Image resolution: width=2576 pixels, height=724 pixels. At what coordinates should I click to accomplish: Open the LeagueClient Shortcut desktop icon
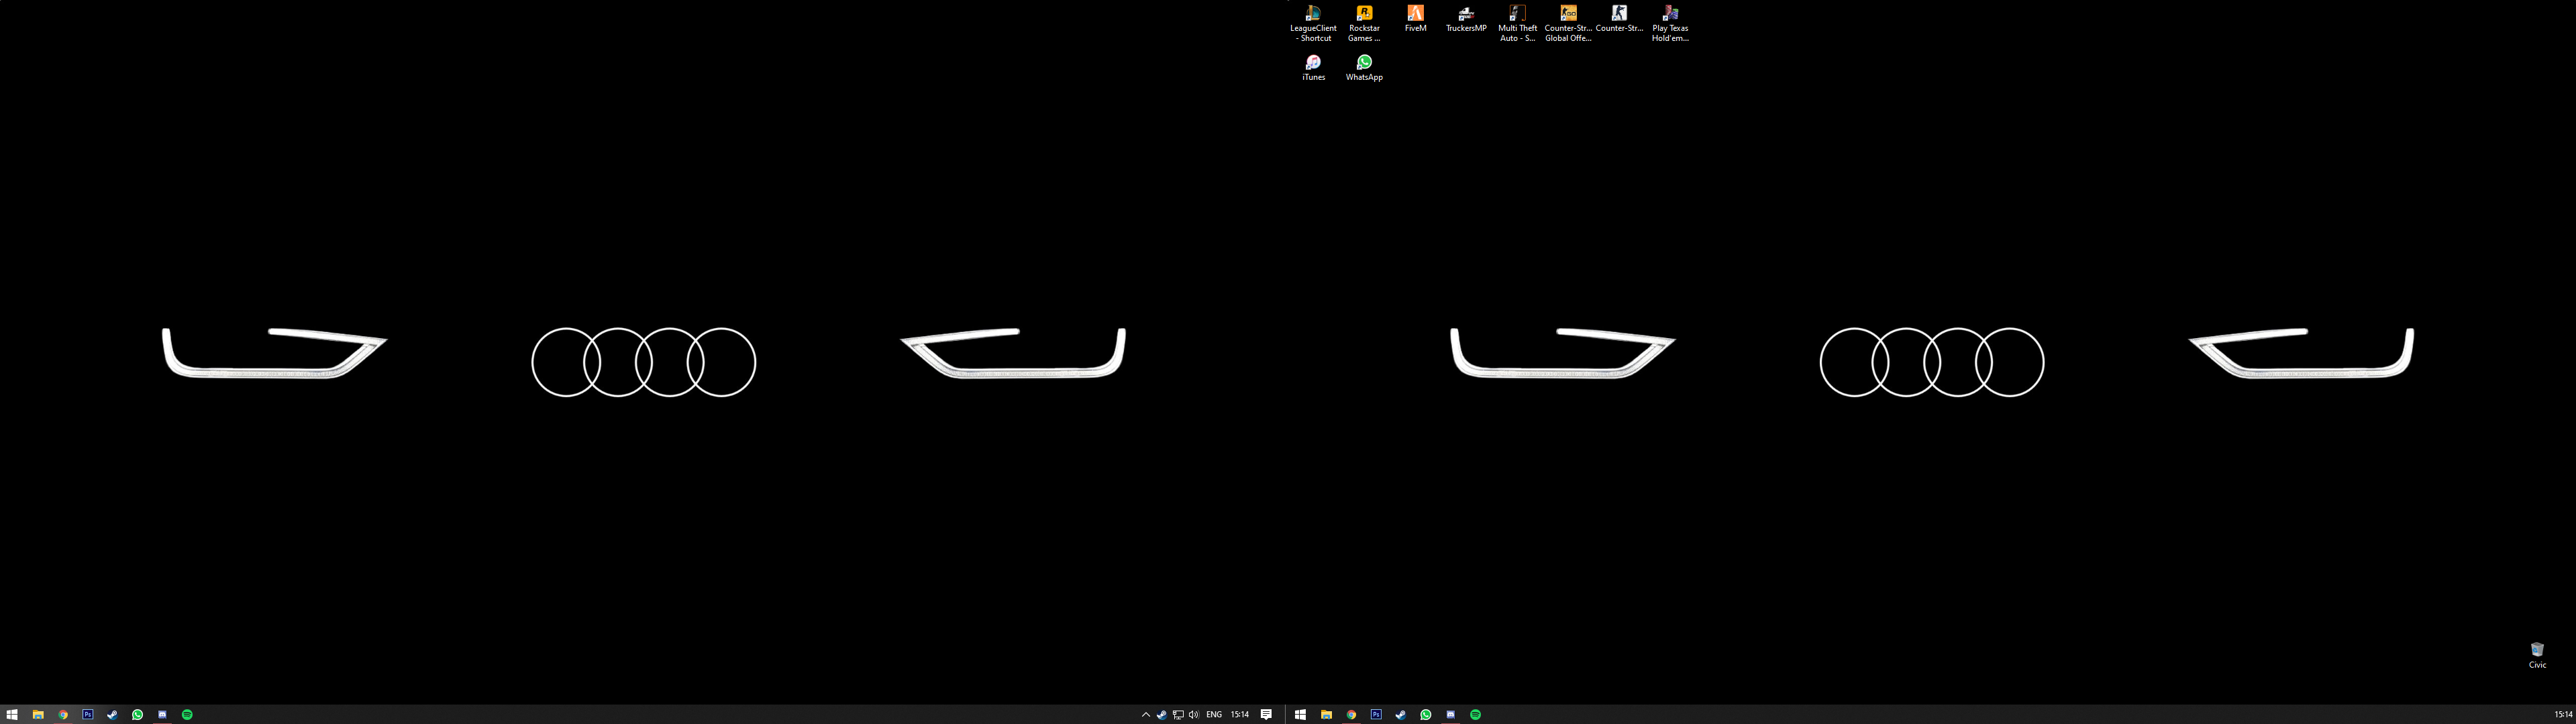tap(1313, 23)
